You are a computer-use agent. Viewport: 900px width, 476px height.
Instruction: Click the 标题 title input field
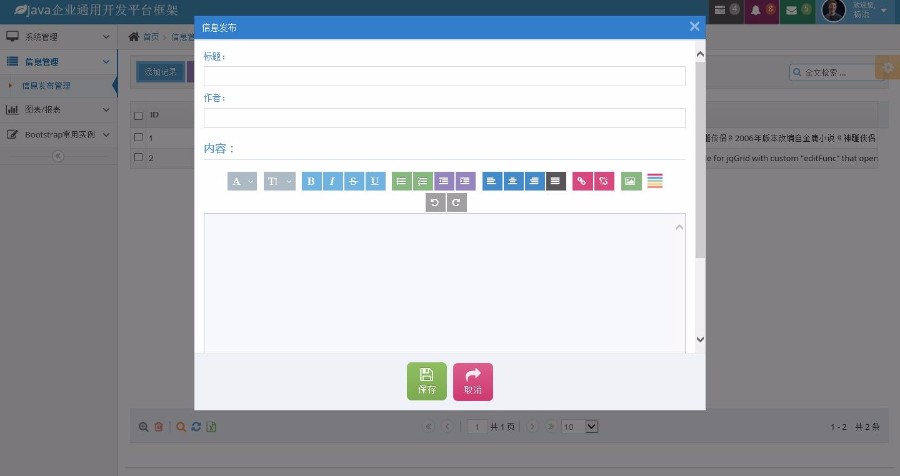coord(444,76)
